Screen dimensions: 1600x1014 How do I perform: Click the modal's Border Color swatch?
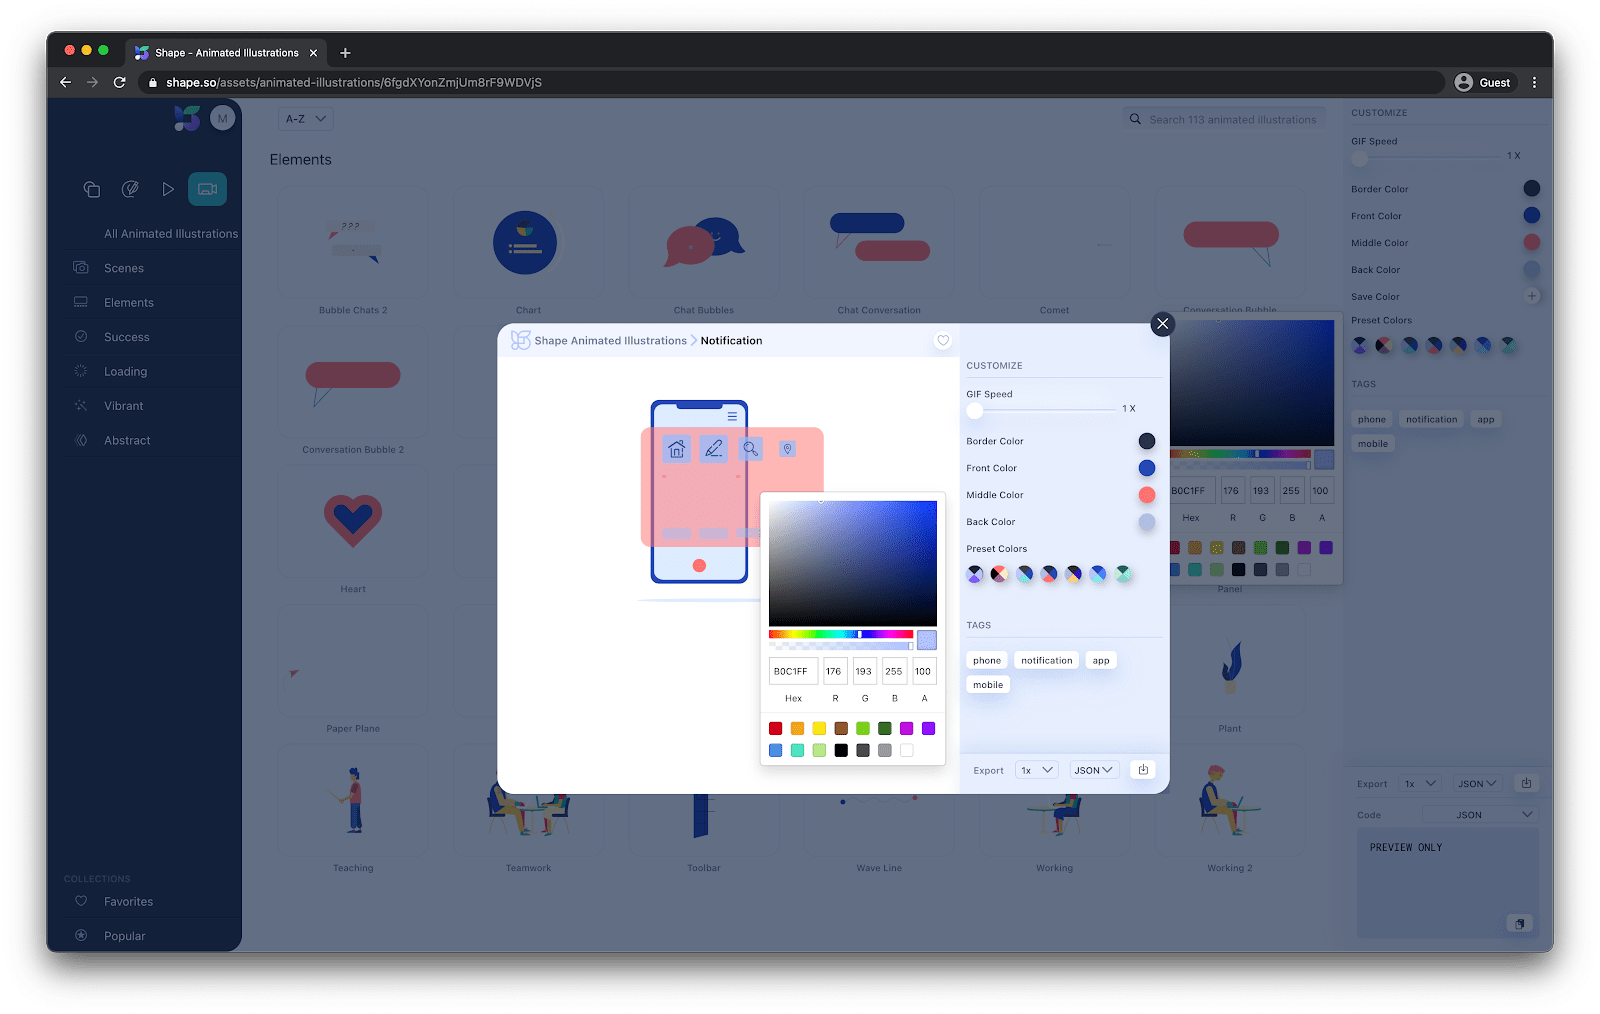pyautogui.click(x=1147, y=441)
